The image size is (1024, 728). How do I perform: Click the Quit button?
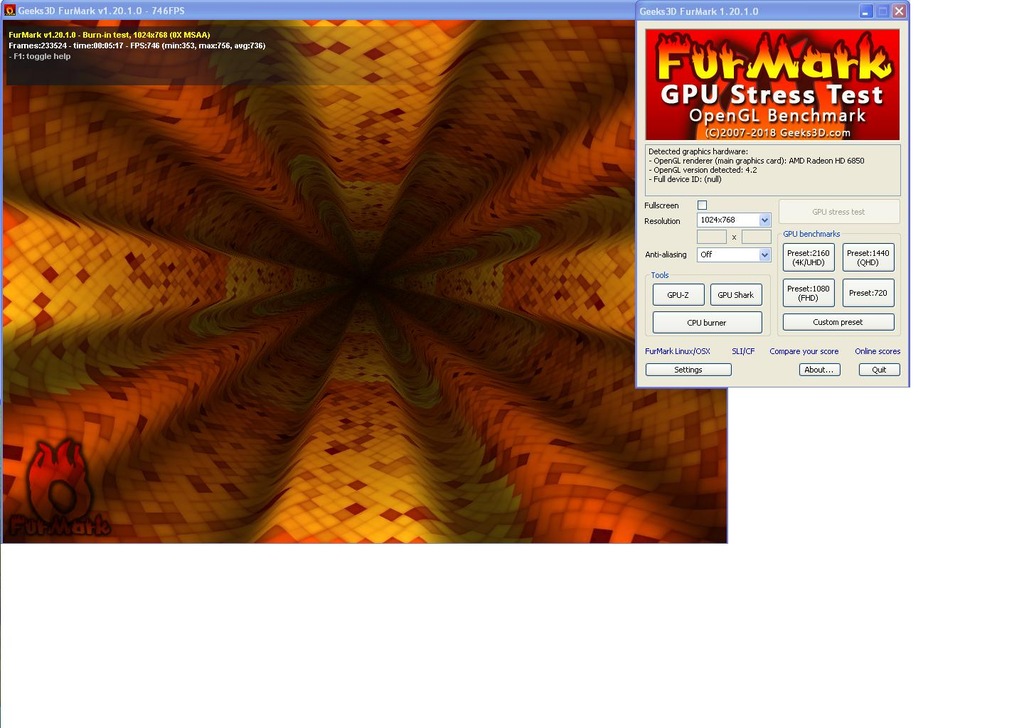[x=879, y=370]
